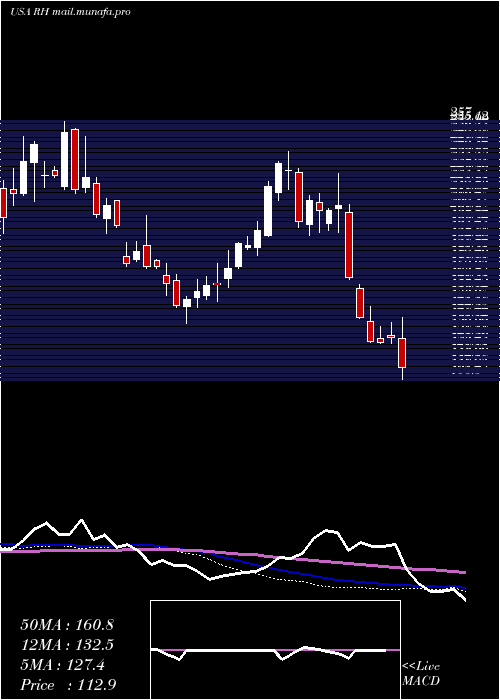Click the 5MA : 127.4 value
500x700 pixels.
[63, 665]
